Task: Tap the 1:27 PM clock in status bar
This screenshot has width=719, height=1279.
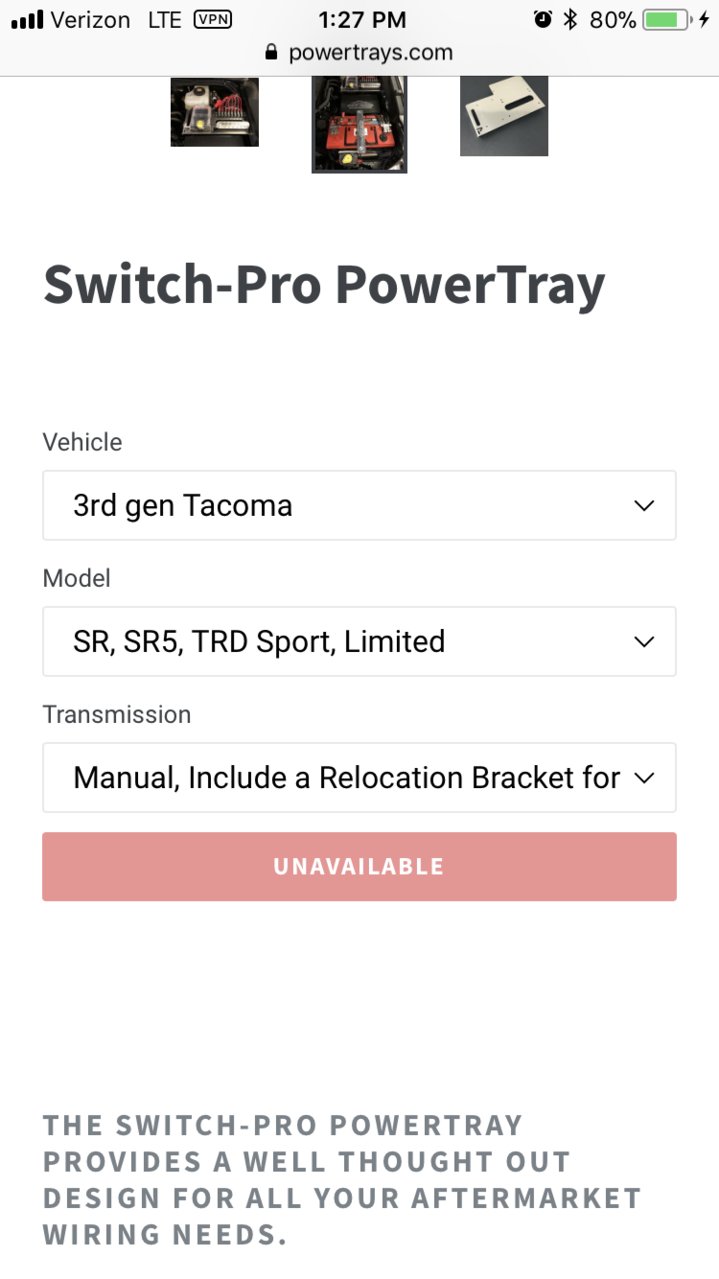Action: point(362,19)
